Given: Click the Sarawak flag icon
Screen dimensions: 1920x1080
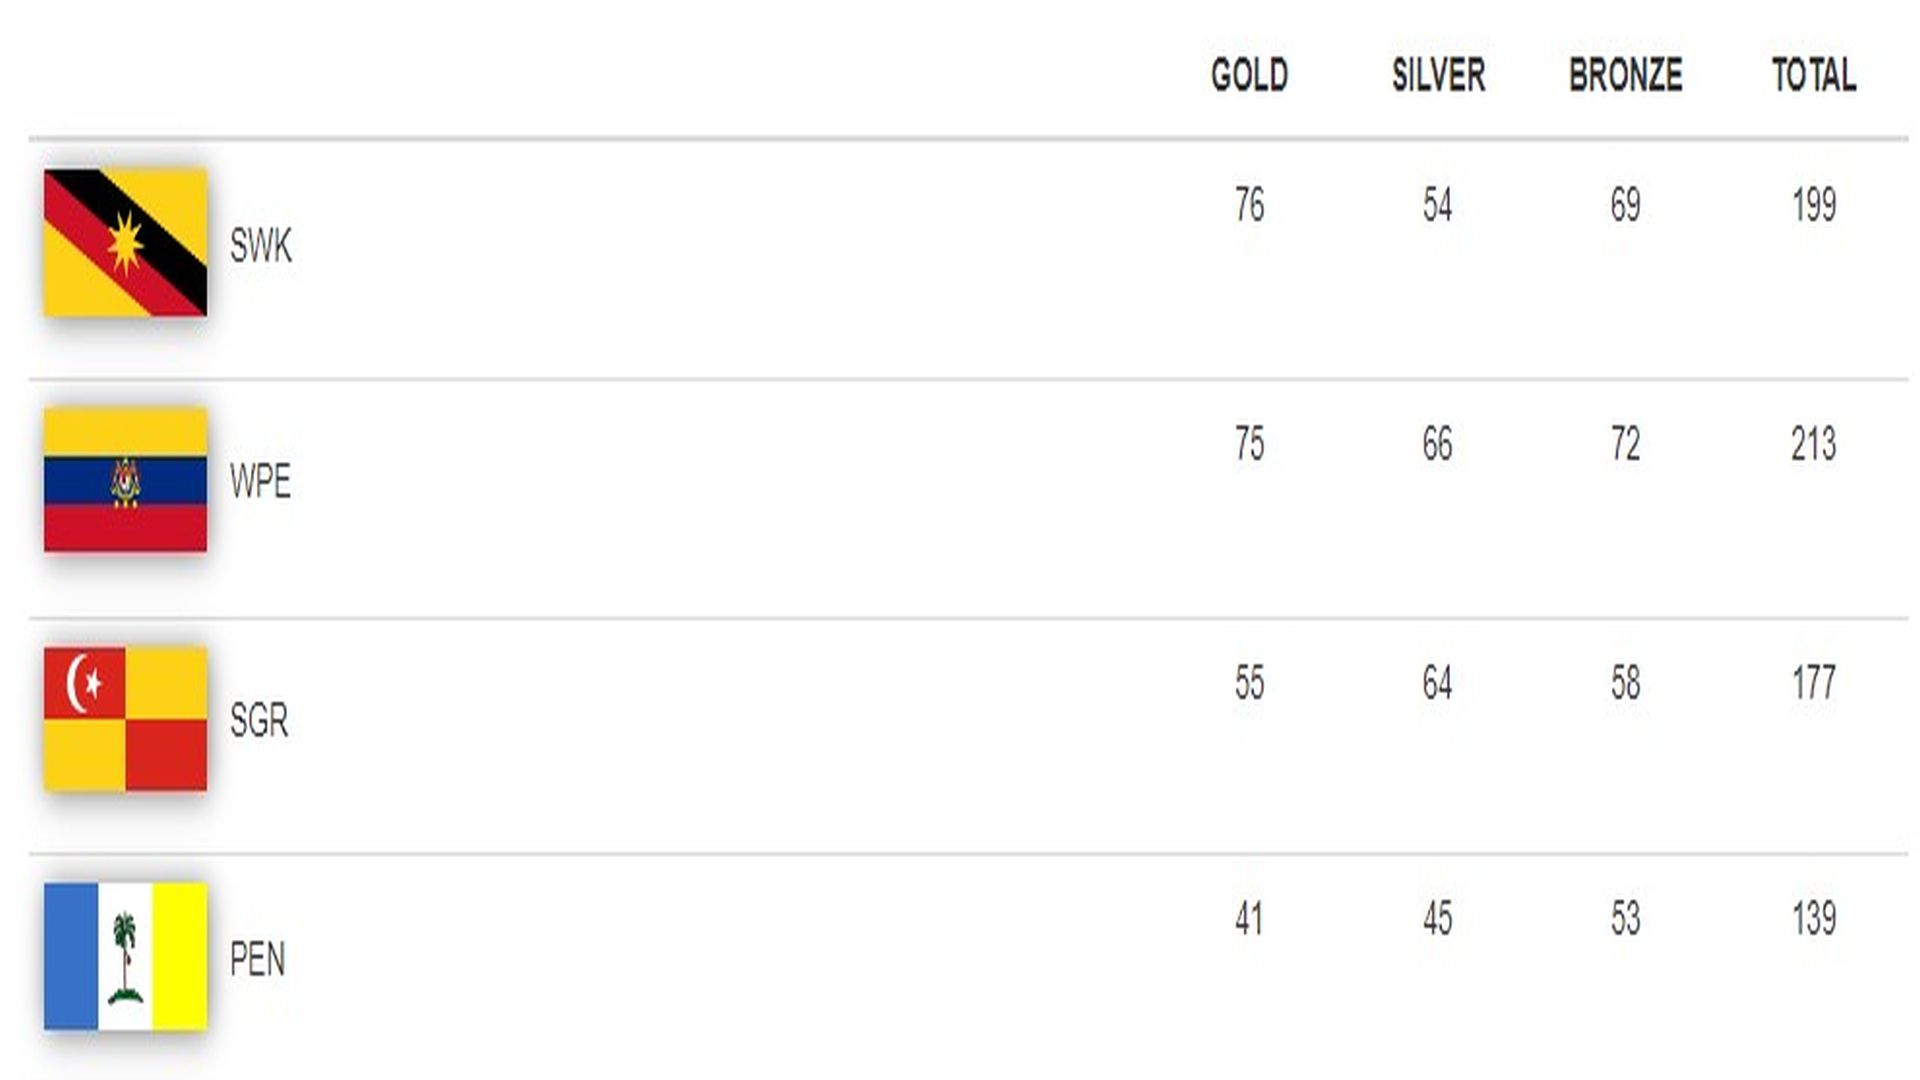Looking at the screenshot, I should (x=125, y=243).
